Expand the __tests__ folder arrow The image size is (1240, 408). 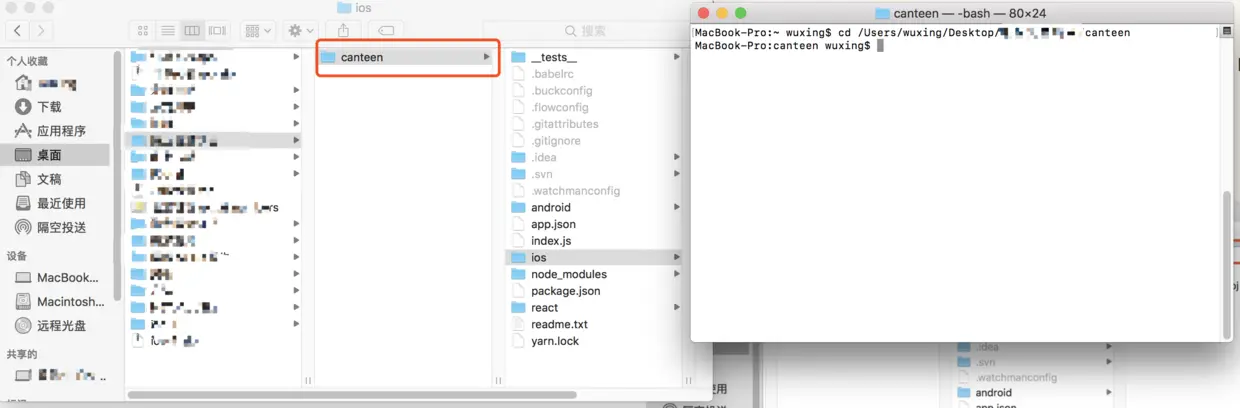pos(677,57)
